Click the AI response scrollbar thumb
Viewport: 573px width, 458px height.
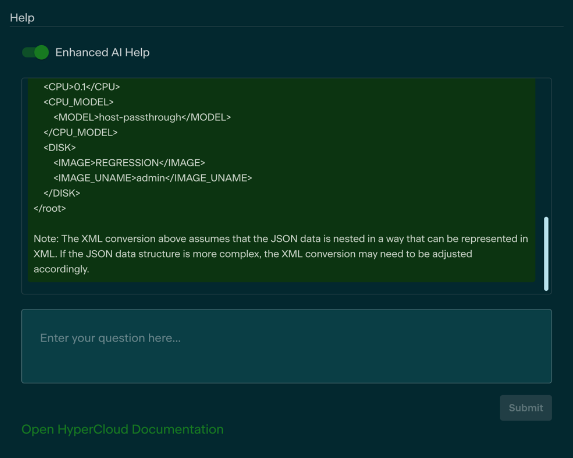click(546, 254)
